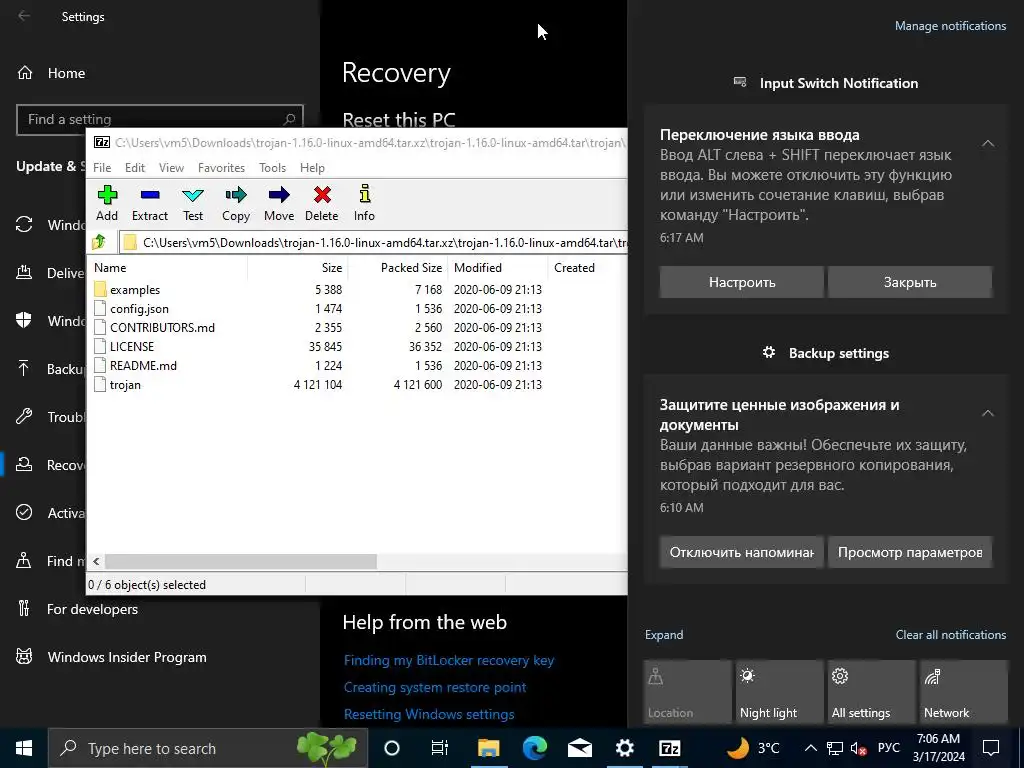
Task: Click Clear all notifications
Action: (951, 635)
